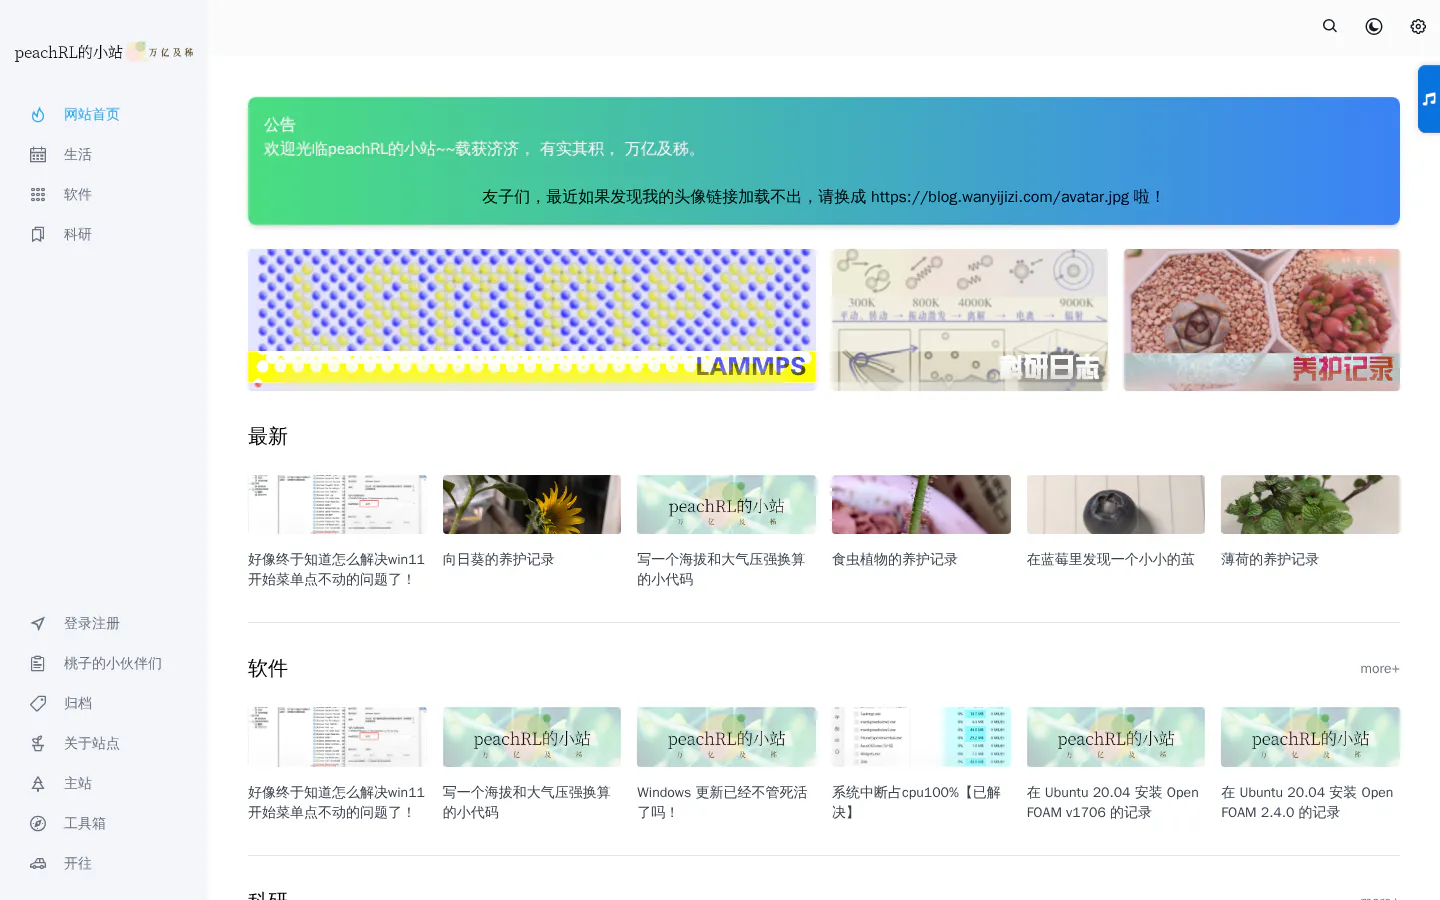The width and height of the screenshot is (1440, 900).
Task: Open the OpenFOAM 2.4.0 install post title
Action: point(1307,803)
